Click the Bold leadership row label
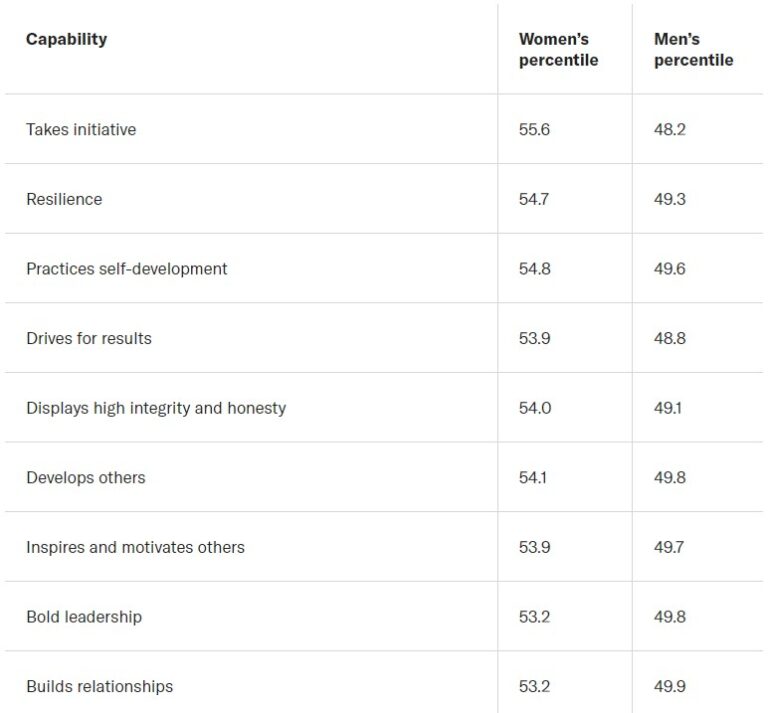The height and width of the screenshot is (713, 768). point(84,617)
